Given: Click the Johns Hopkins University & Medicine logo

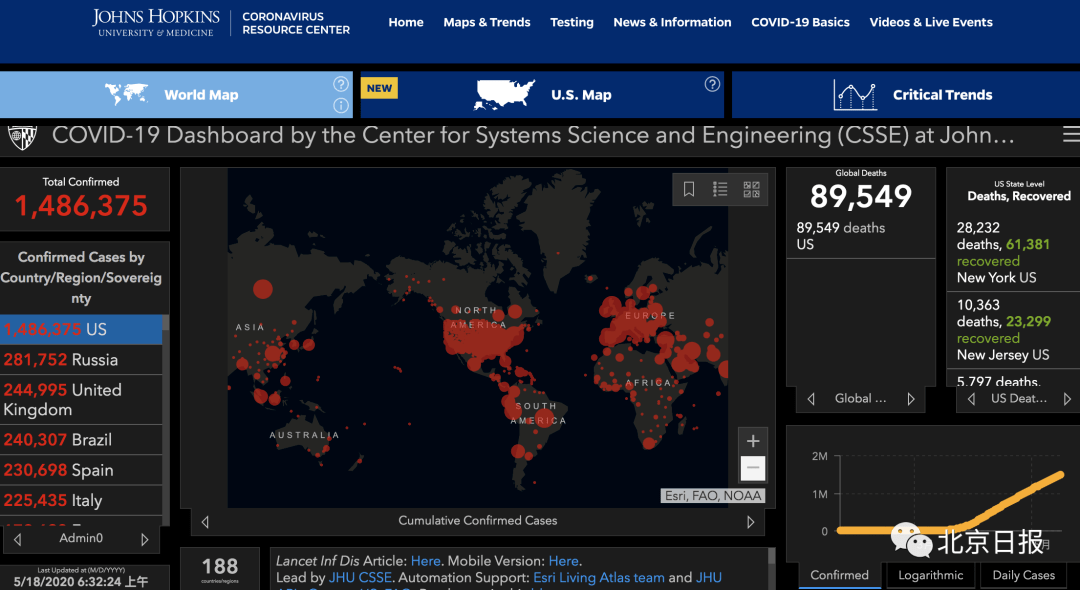Looking at the screenshot, I should pyautogui.click(x=156, y=23).
